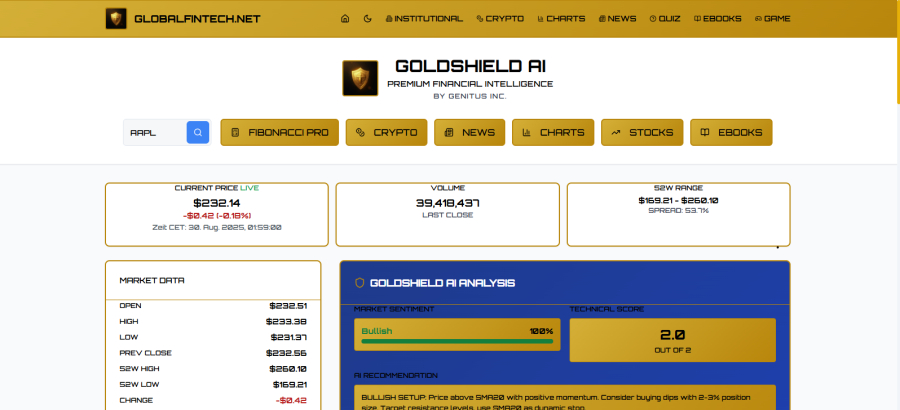
Task: Open Game in top navigation bar
Action: [772, 18]
